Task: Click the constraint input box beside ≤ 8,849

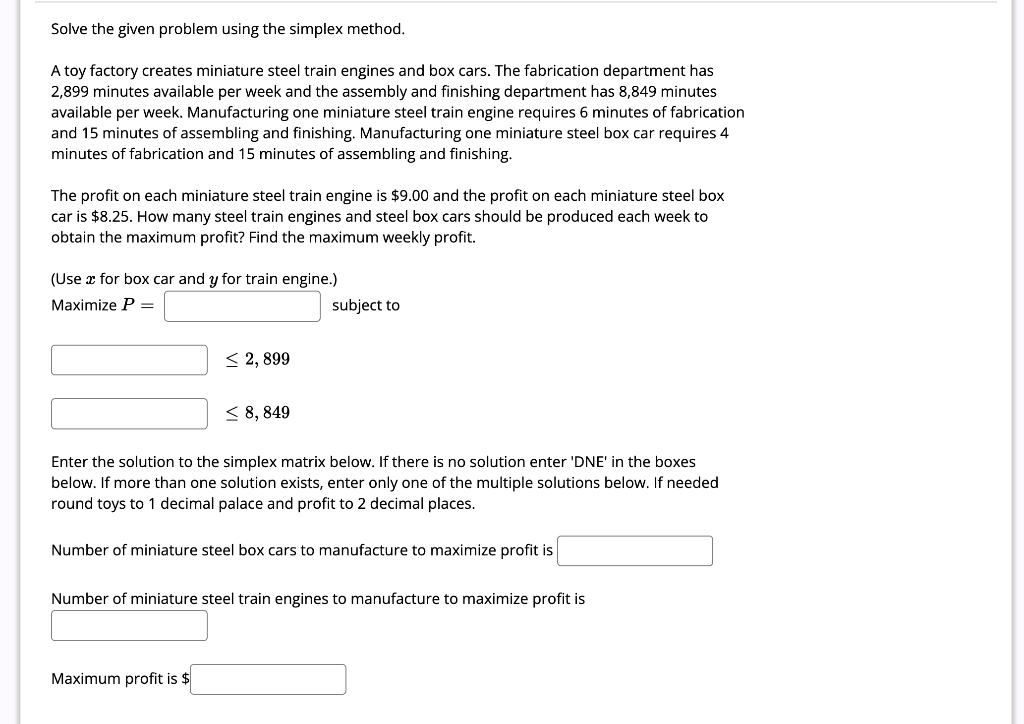Action: (x=129, y=413)
